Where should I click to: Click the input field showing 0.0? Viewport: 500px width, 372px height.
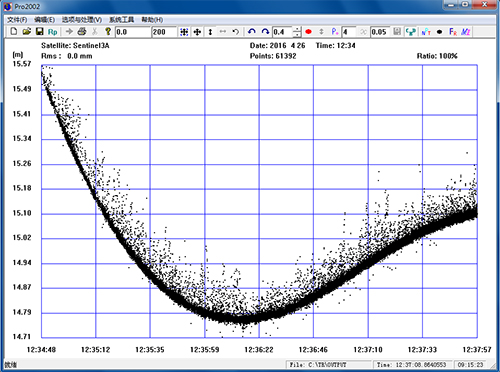pos(132,32)
